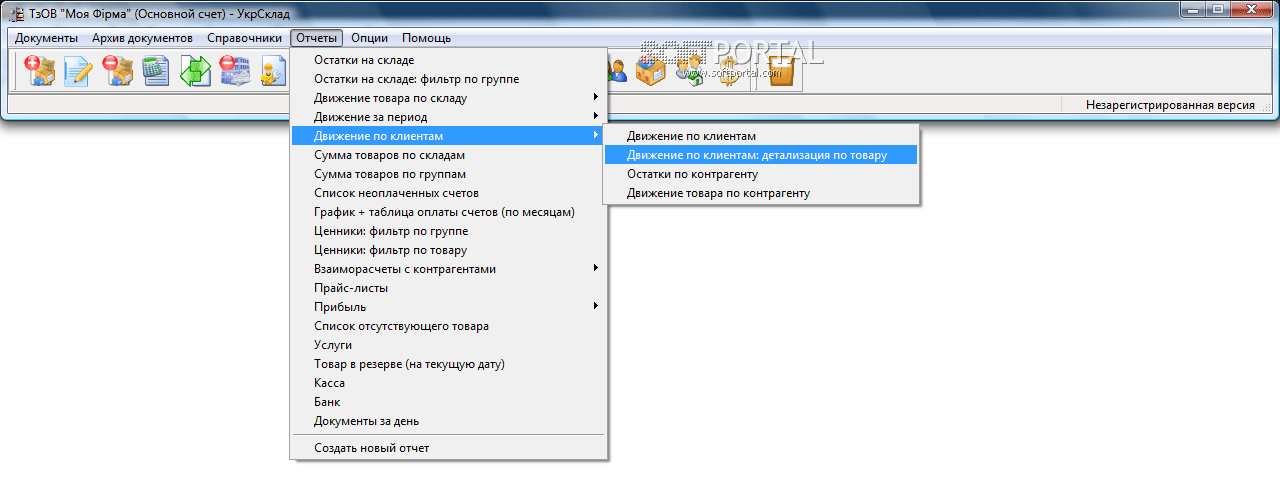The image size is (1280, 483).
Task: Click the calculator document toolbar icon
Action: click(x=156, y=72)
